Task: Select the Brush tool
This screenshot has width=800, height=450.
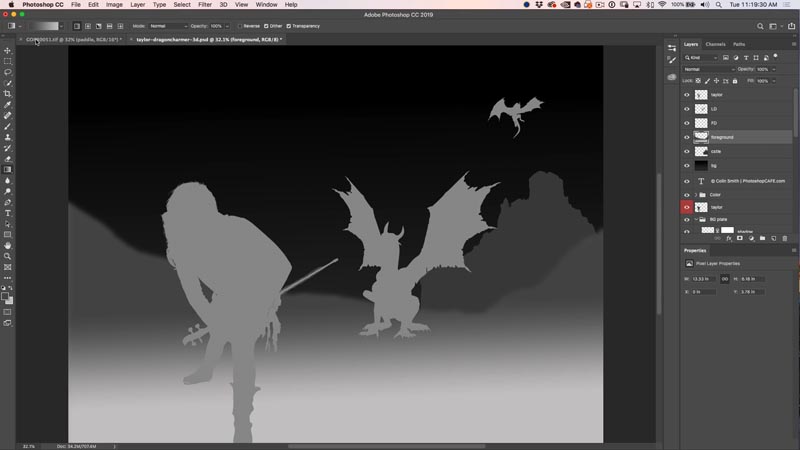Action: click(8, 127)
